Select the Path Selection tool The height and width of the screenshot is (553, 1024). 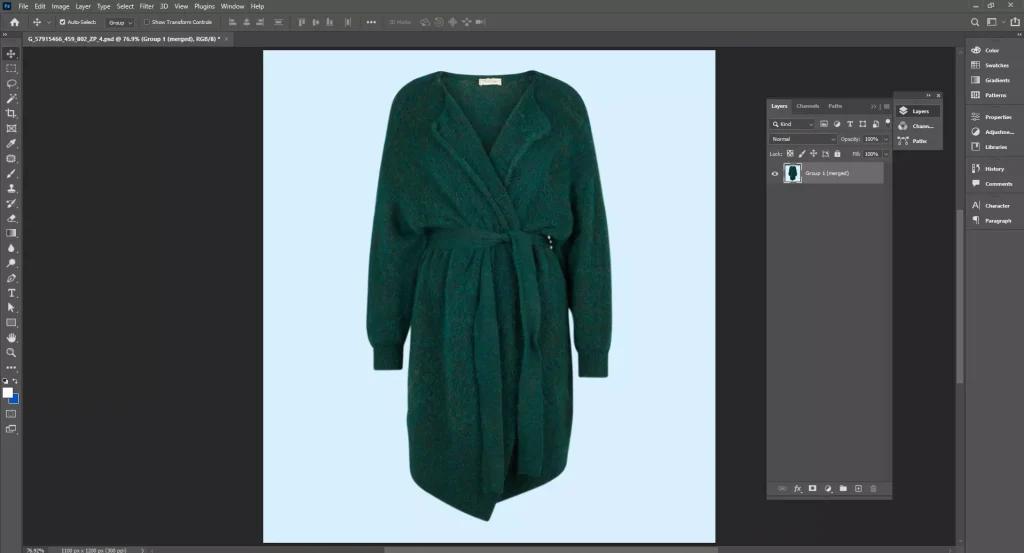click(11, 308)
